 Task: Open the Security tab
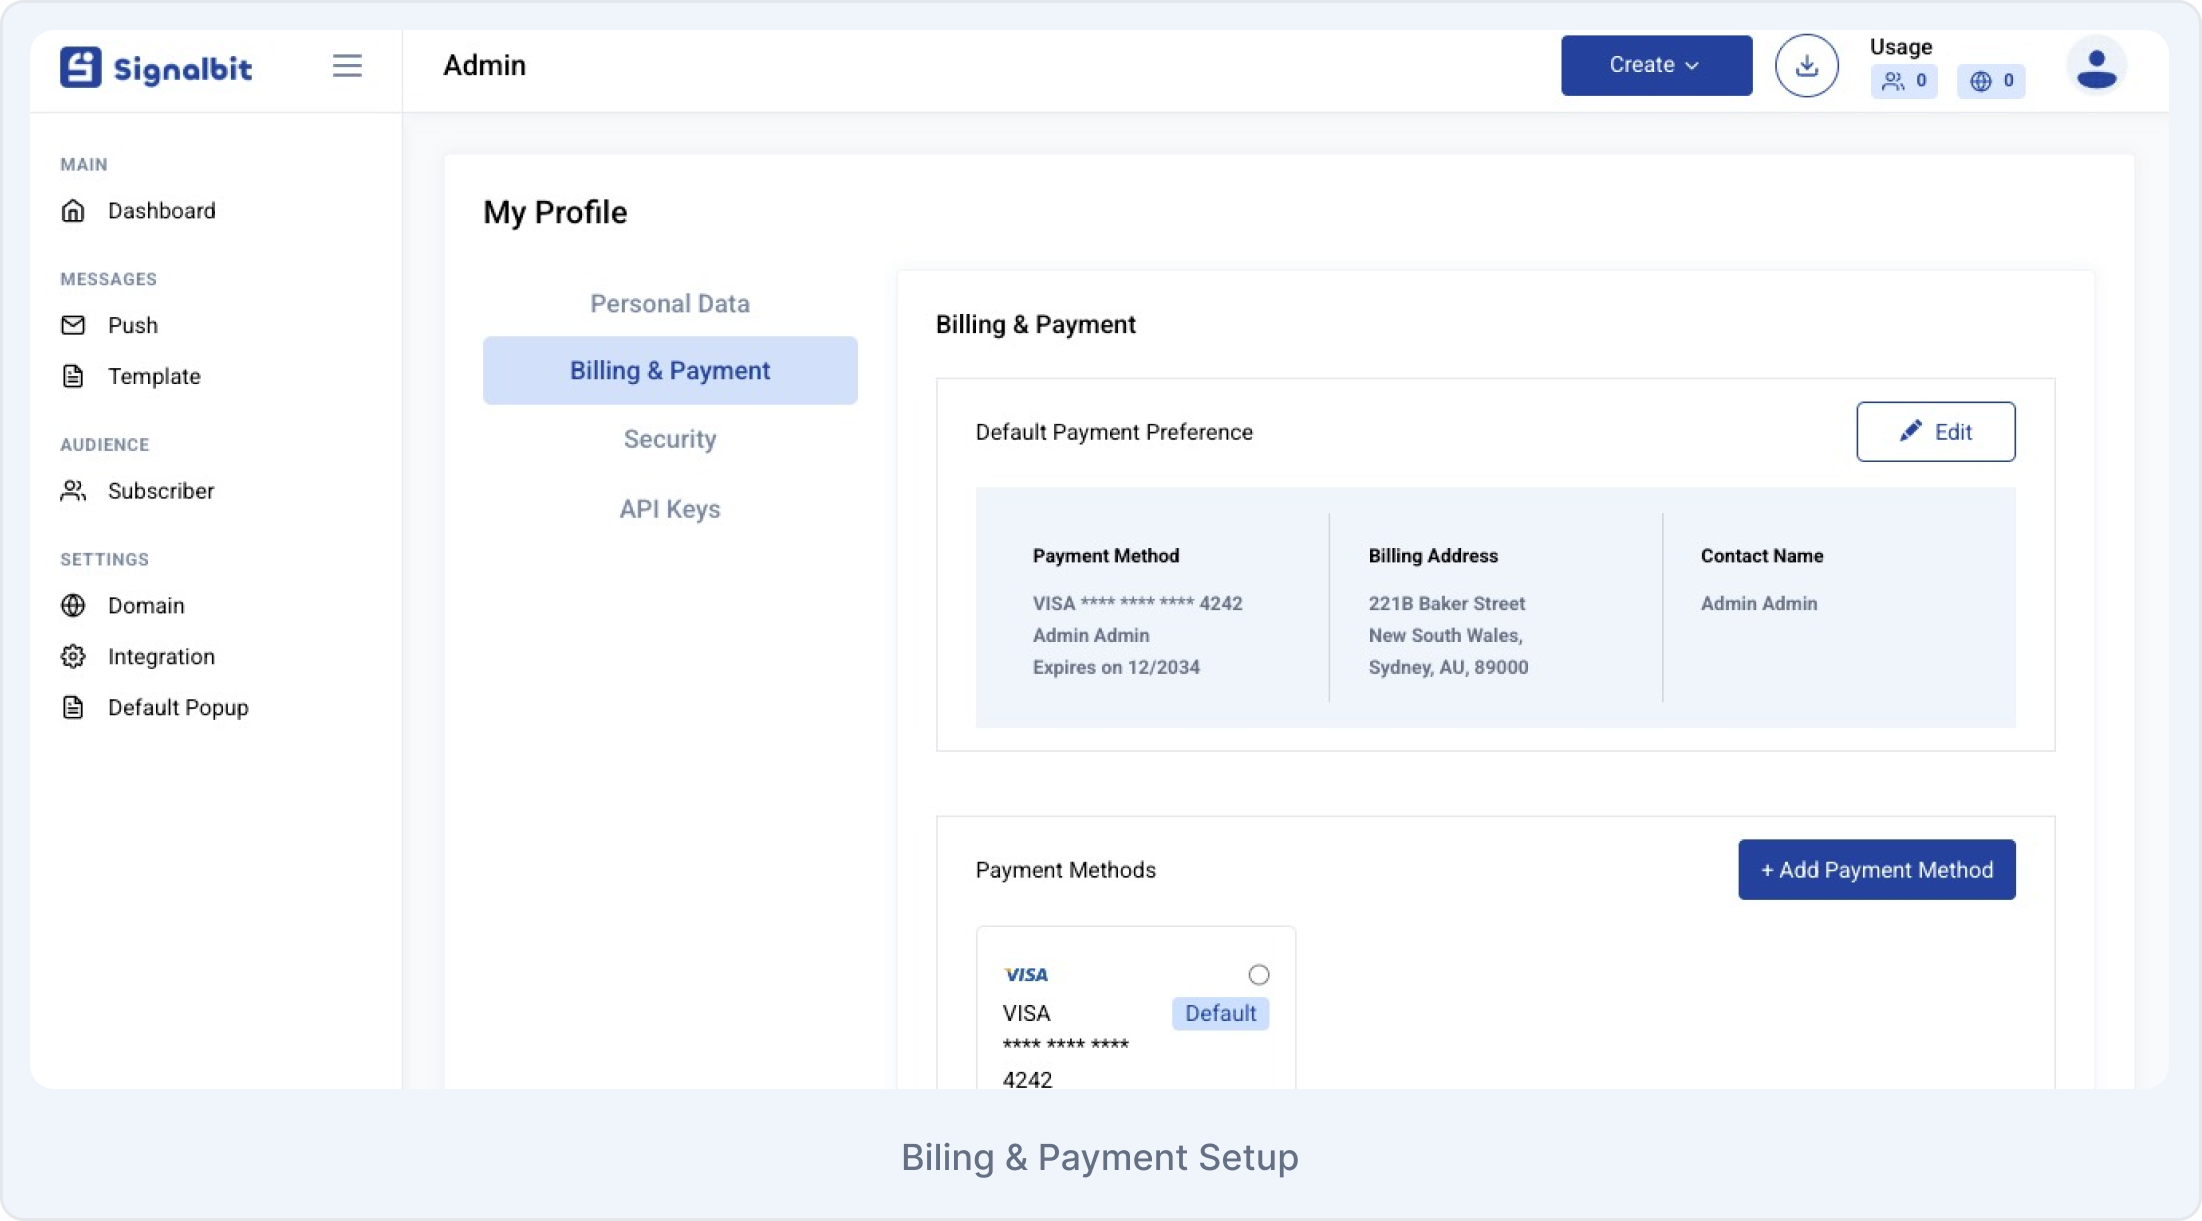(x=669, y=438)
